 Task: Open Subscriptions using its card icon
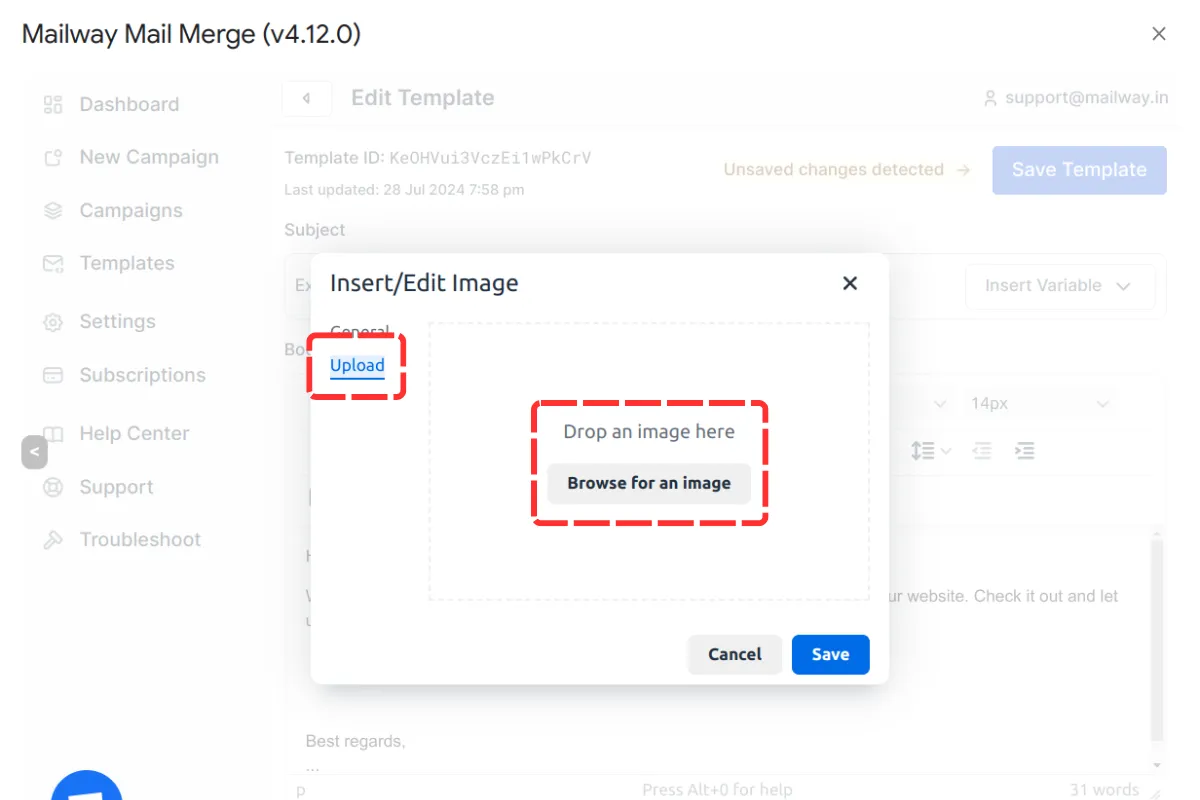click(x=52, y=375)
